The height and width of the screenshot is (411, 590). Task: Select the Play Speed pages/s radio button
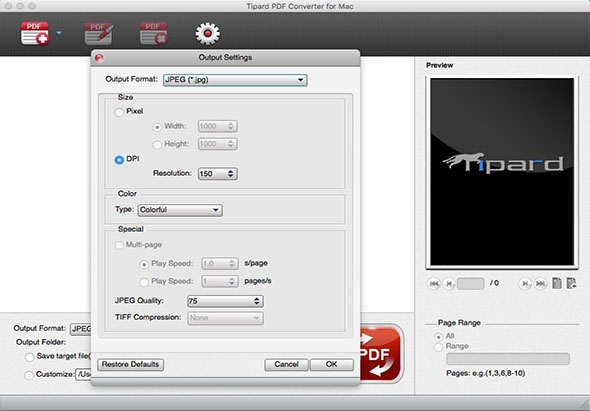pos(144,282)
